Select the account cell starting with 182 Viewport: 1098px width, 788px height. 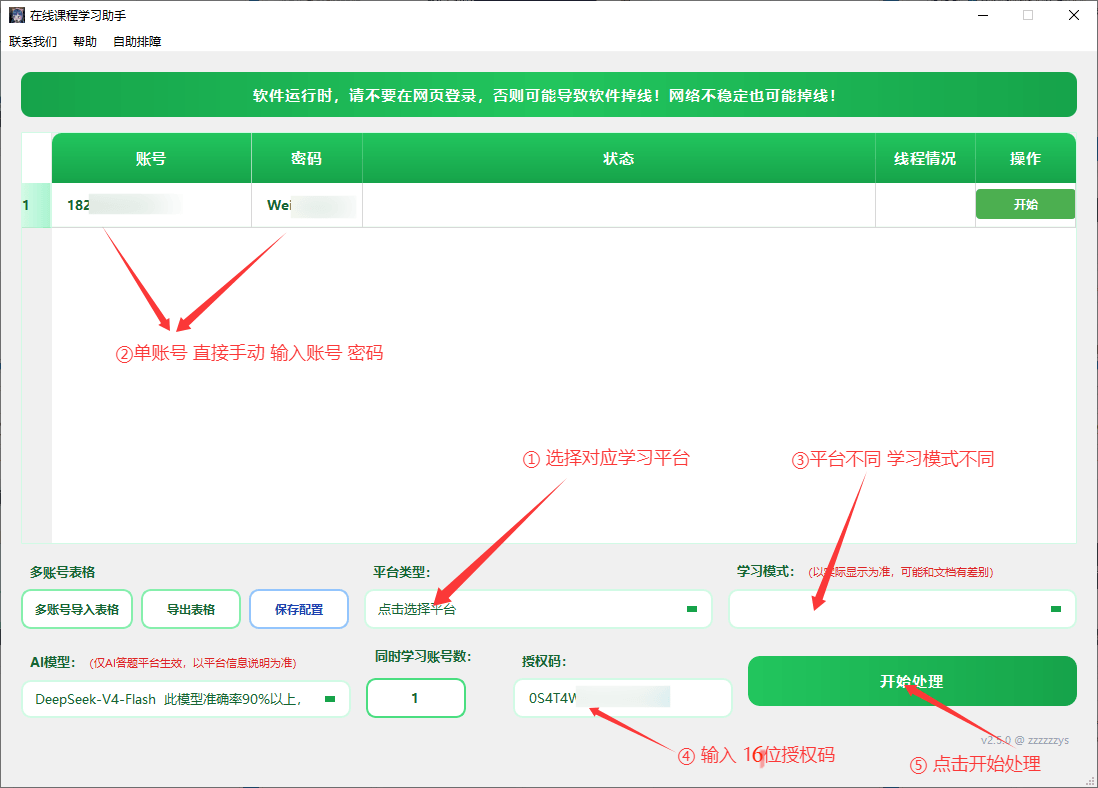click(x=151, y=205)
